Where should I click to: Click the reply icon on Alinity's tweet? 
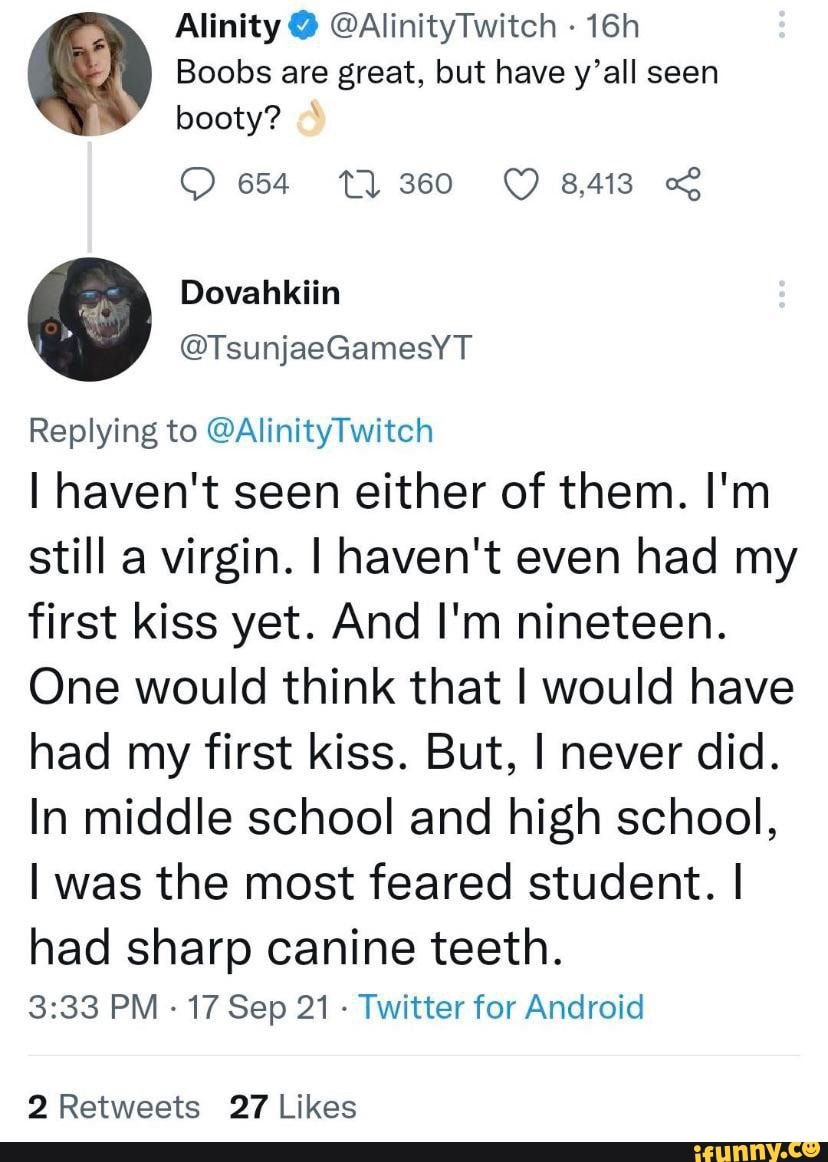[197, 183]
